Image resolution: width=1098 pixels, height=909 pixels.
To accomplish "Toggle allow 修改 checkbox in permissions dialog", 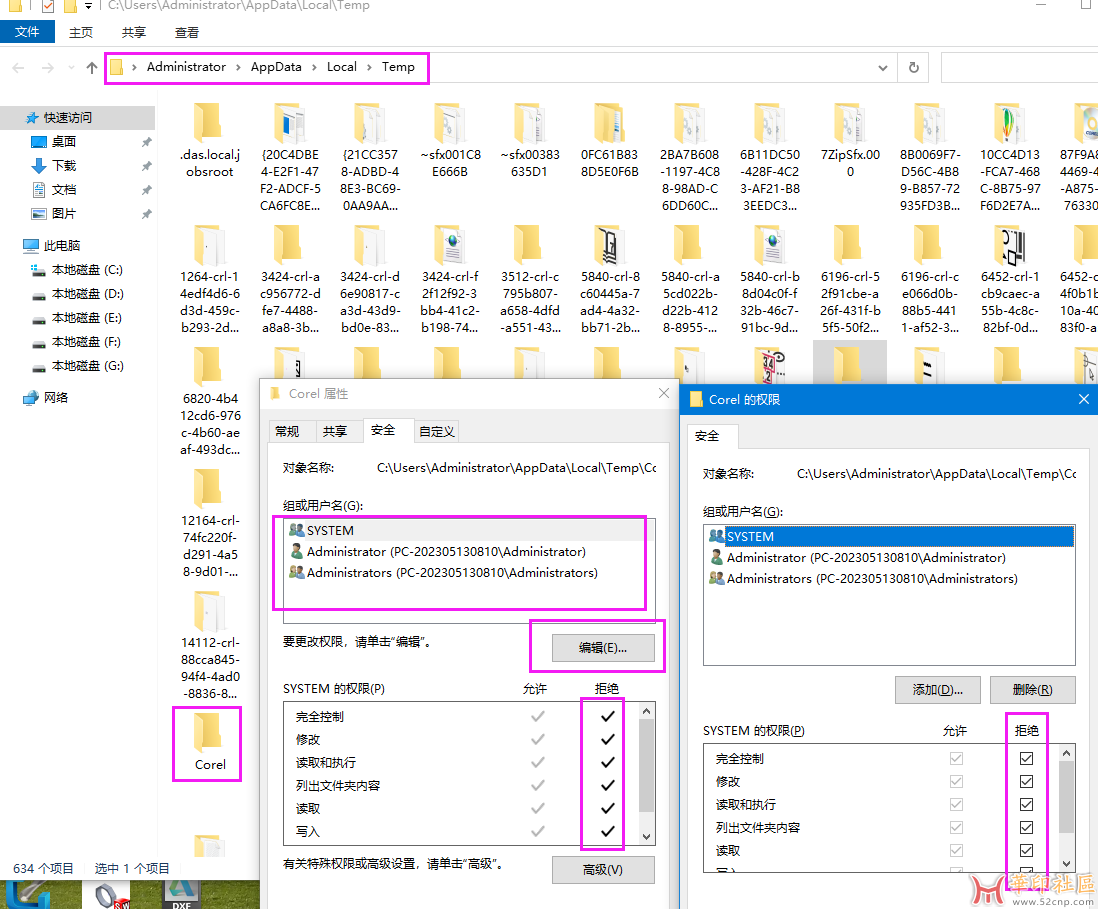I will [x=957, y=782].
